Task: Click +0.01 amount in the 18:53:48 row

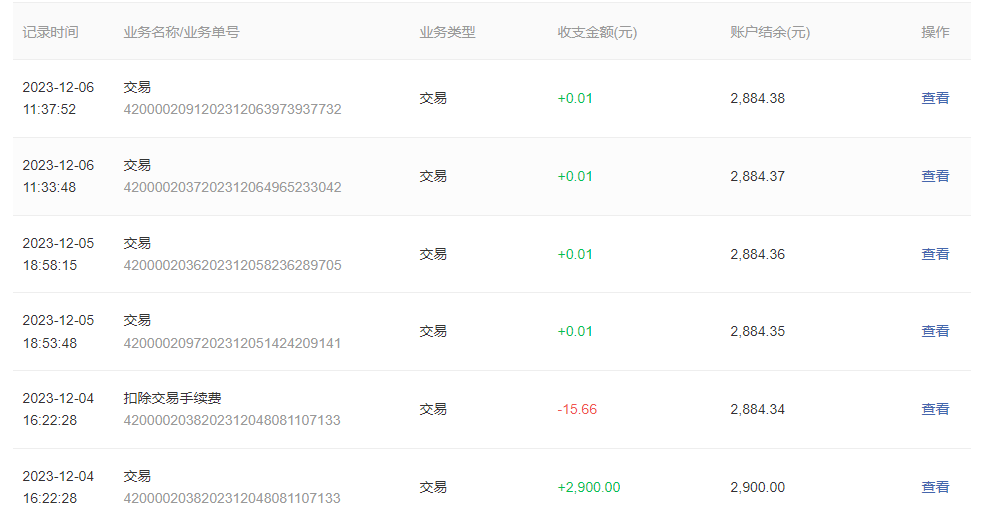Action: point(575,331)
